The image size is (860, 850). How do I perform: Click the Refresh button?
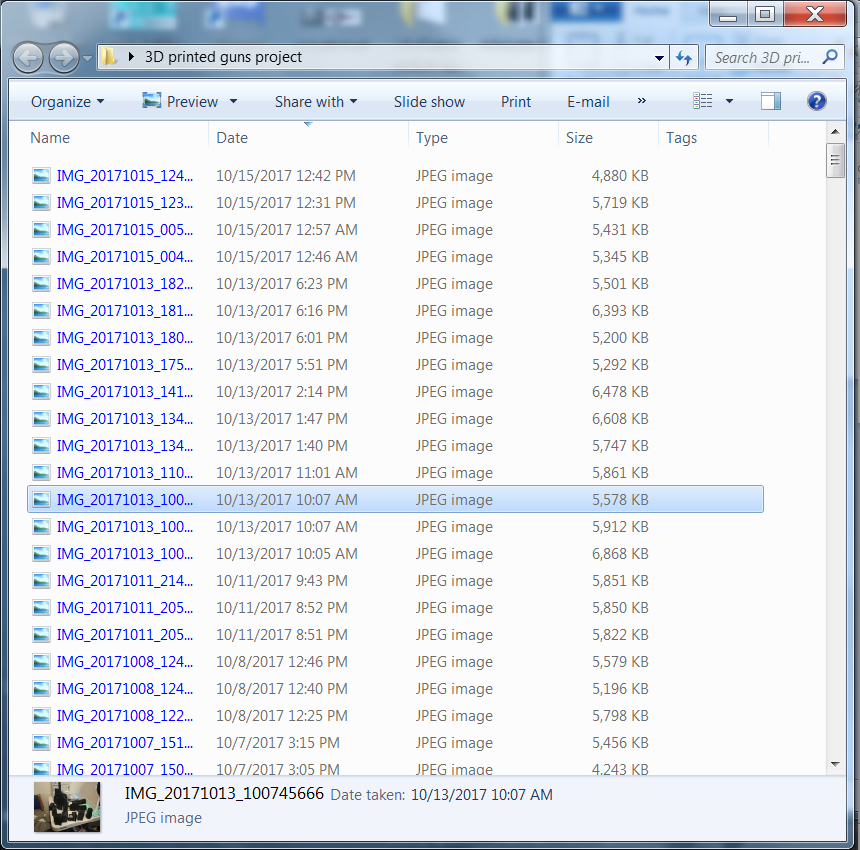coord(684,58)
